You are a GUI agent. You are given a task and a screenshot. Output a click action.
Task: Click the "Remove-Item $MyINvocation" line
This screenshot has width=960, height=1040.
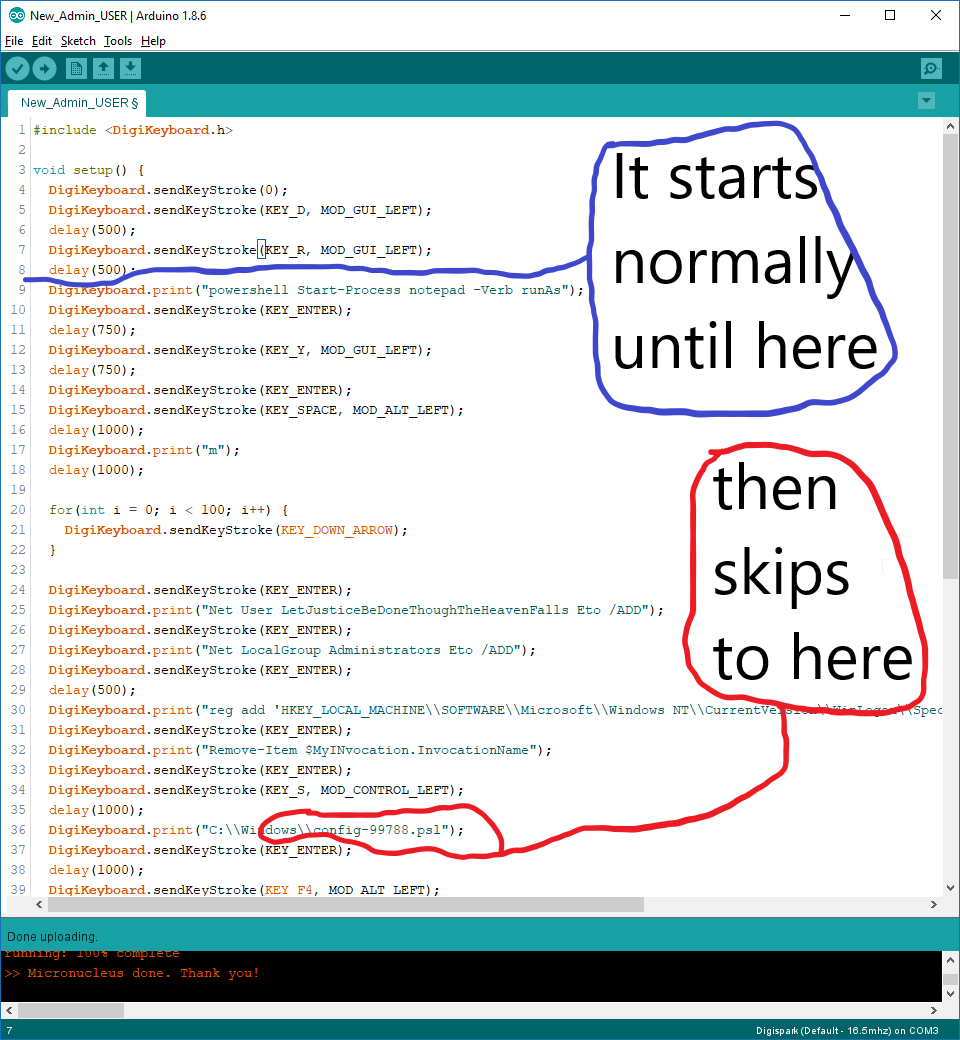click(300, 749)
